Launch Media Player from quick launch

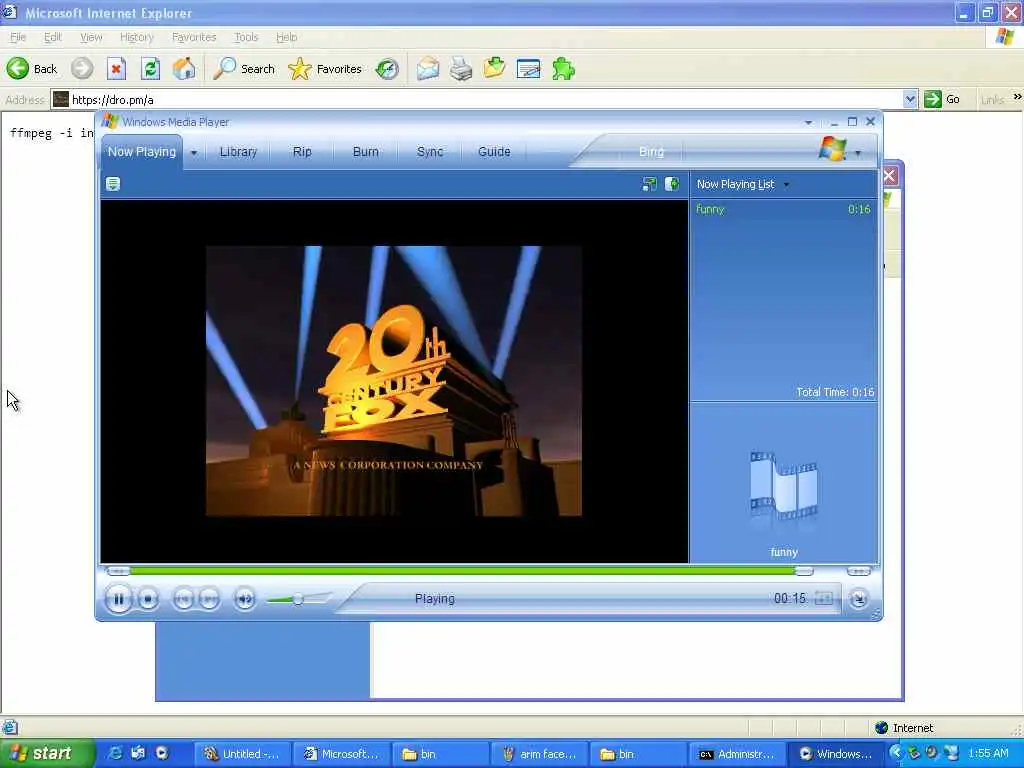(162, 754)
